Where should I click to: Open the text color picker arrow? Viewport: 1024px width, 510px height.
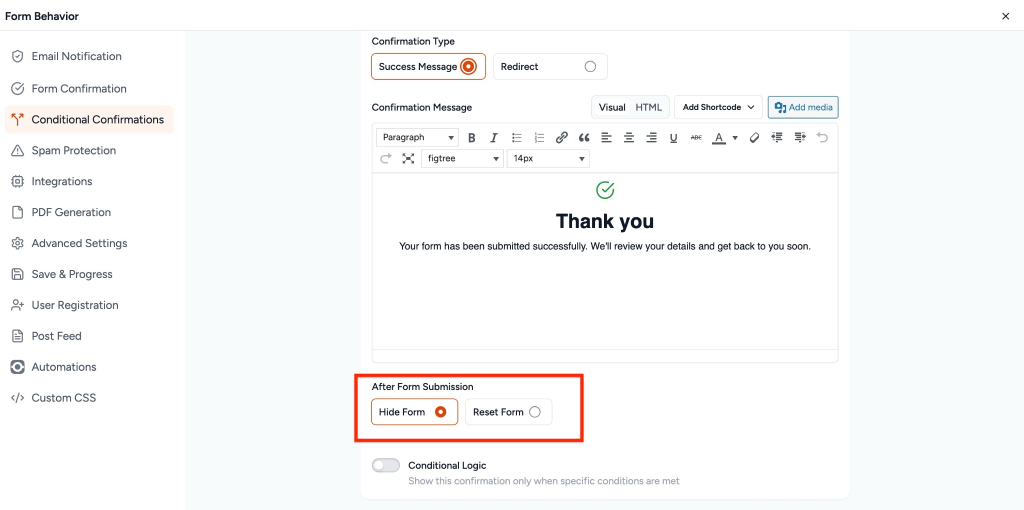tap(735, 138)
